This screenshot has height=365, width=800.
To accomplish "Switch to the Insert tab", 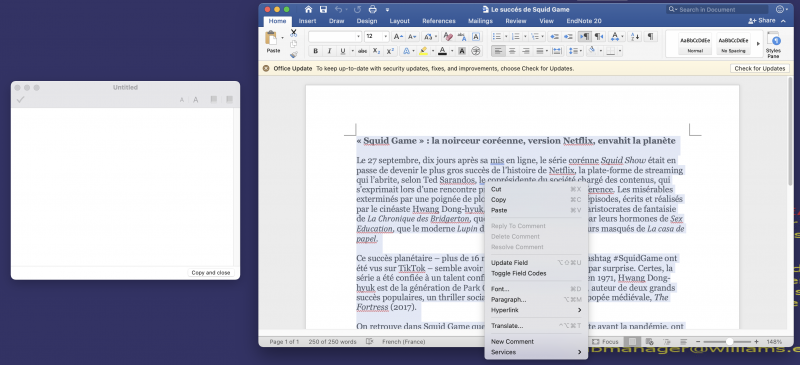I will 308,21.
